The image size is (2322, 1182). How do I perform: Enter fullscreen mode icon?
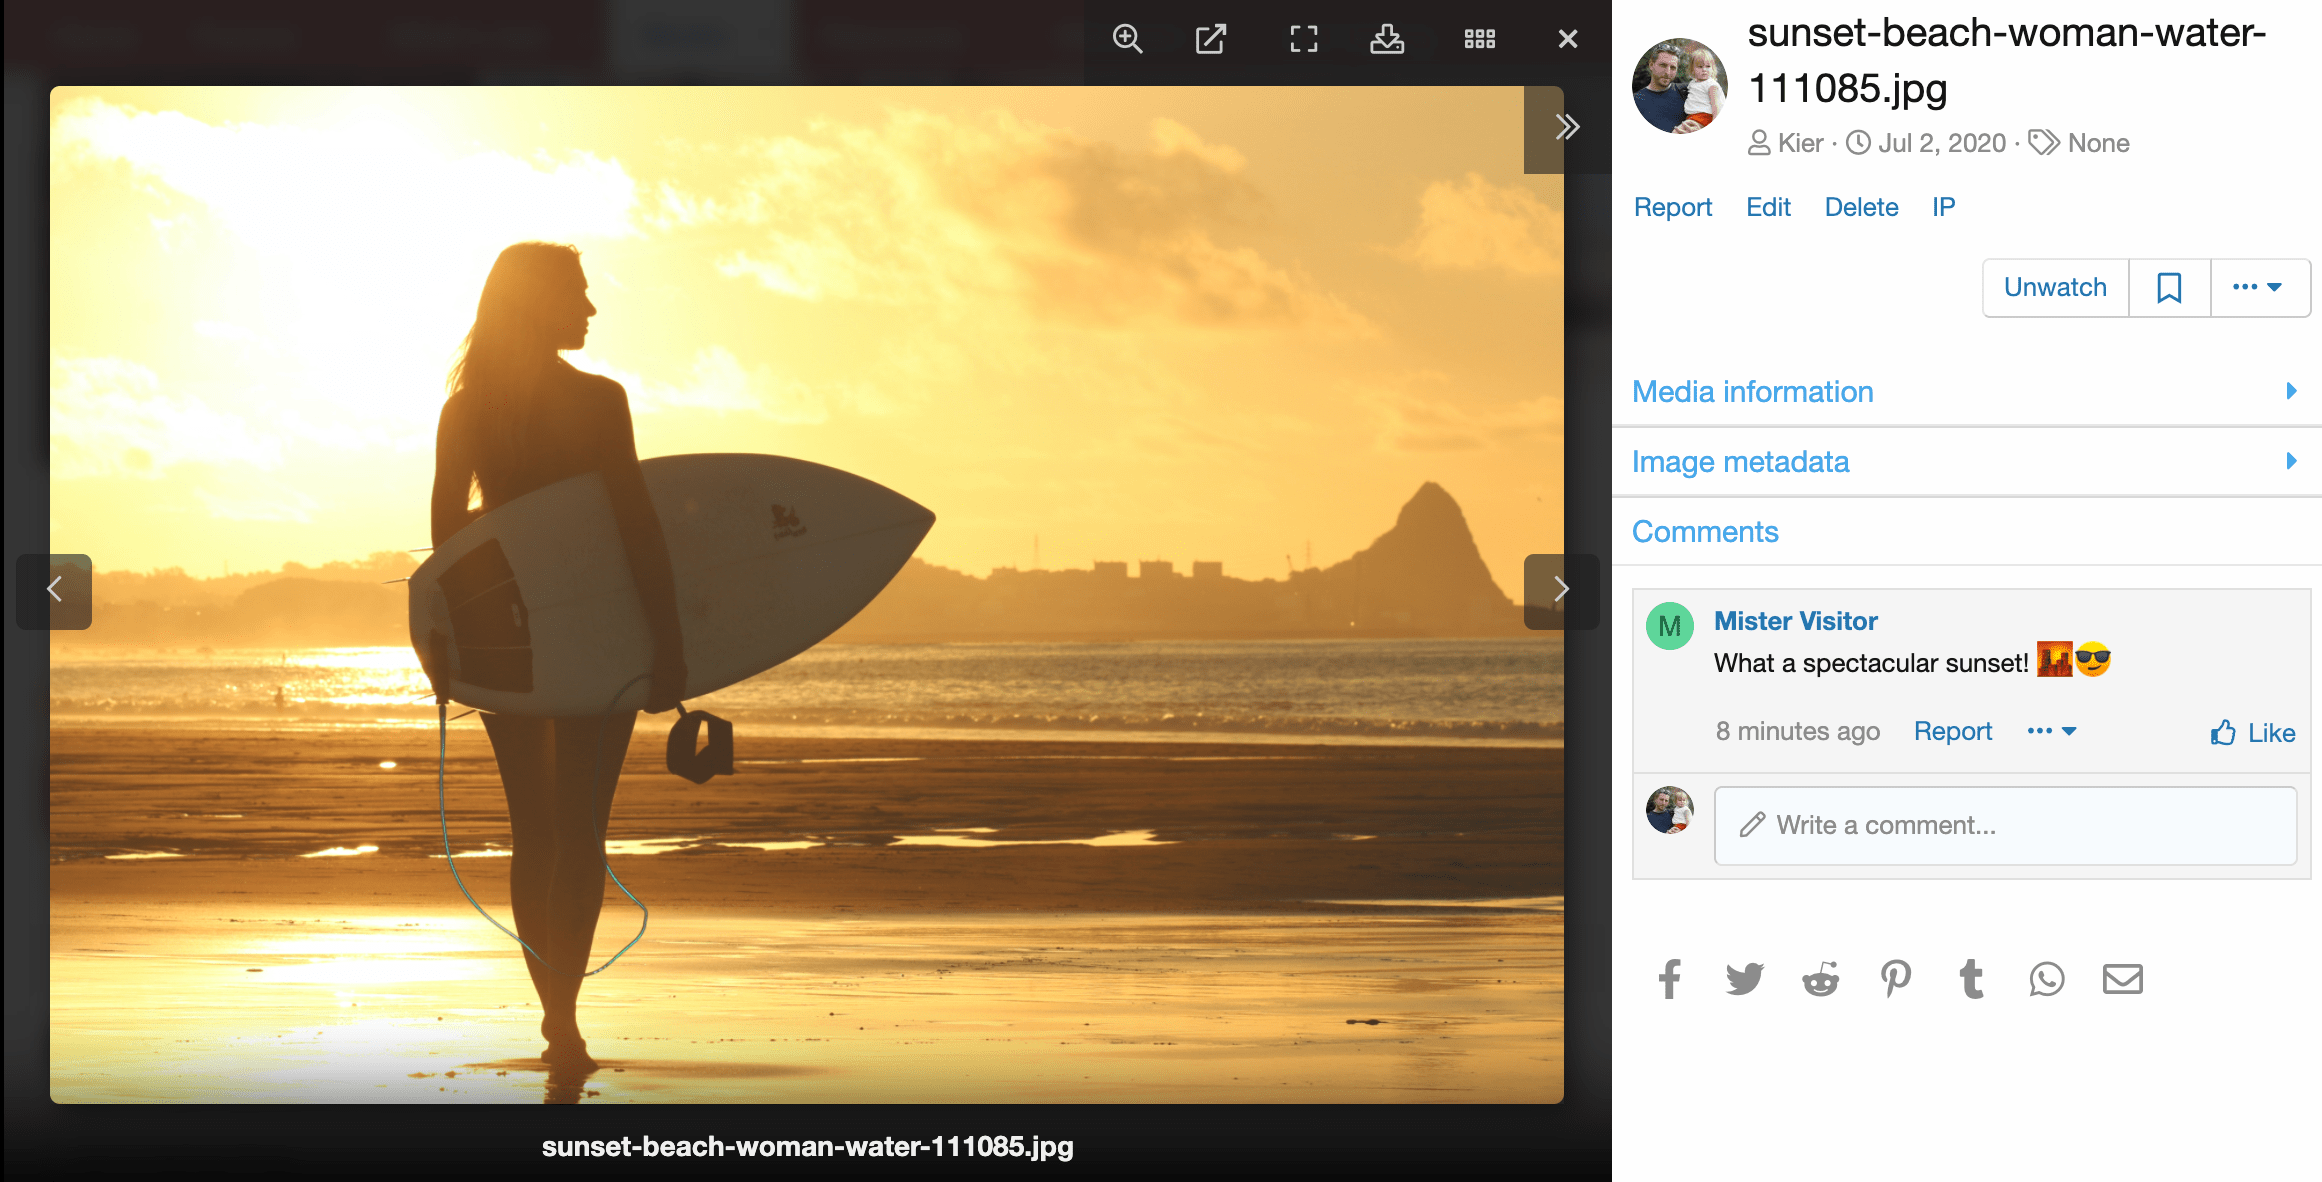coord(1303,39)
